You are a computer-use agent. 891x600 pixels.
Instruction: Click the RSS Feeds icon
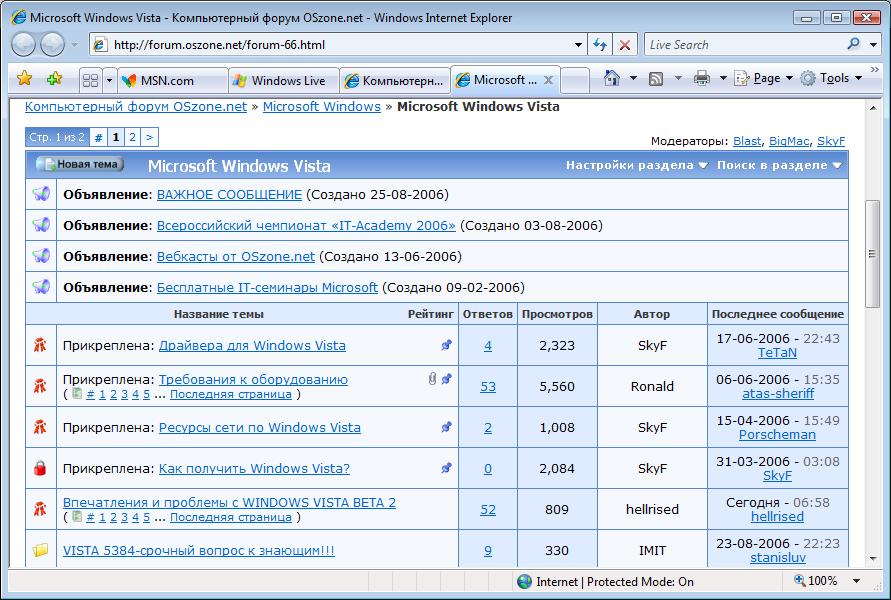(656, 78)
